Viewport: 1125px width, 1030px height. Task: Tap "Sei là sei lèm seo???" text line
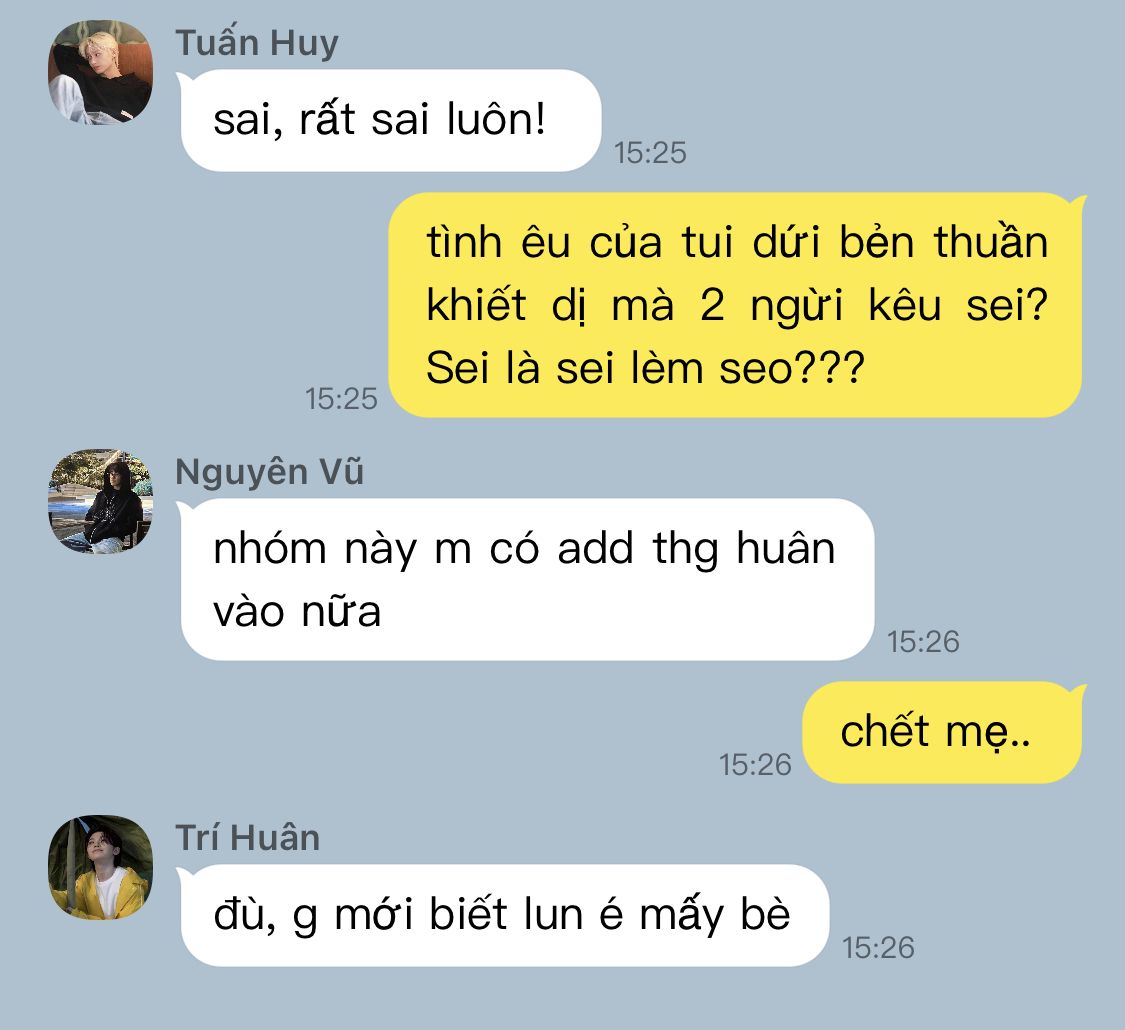click(645, 368)
